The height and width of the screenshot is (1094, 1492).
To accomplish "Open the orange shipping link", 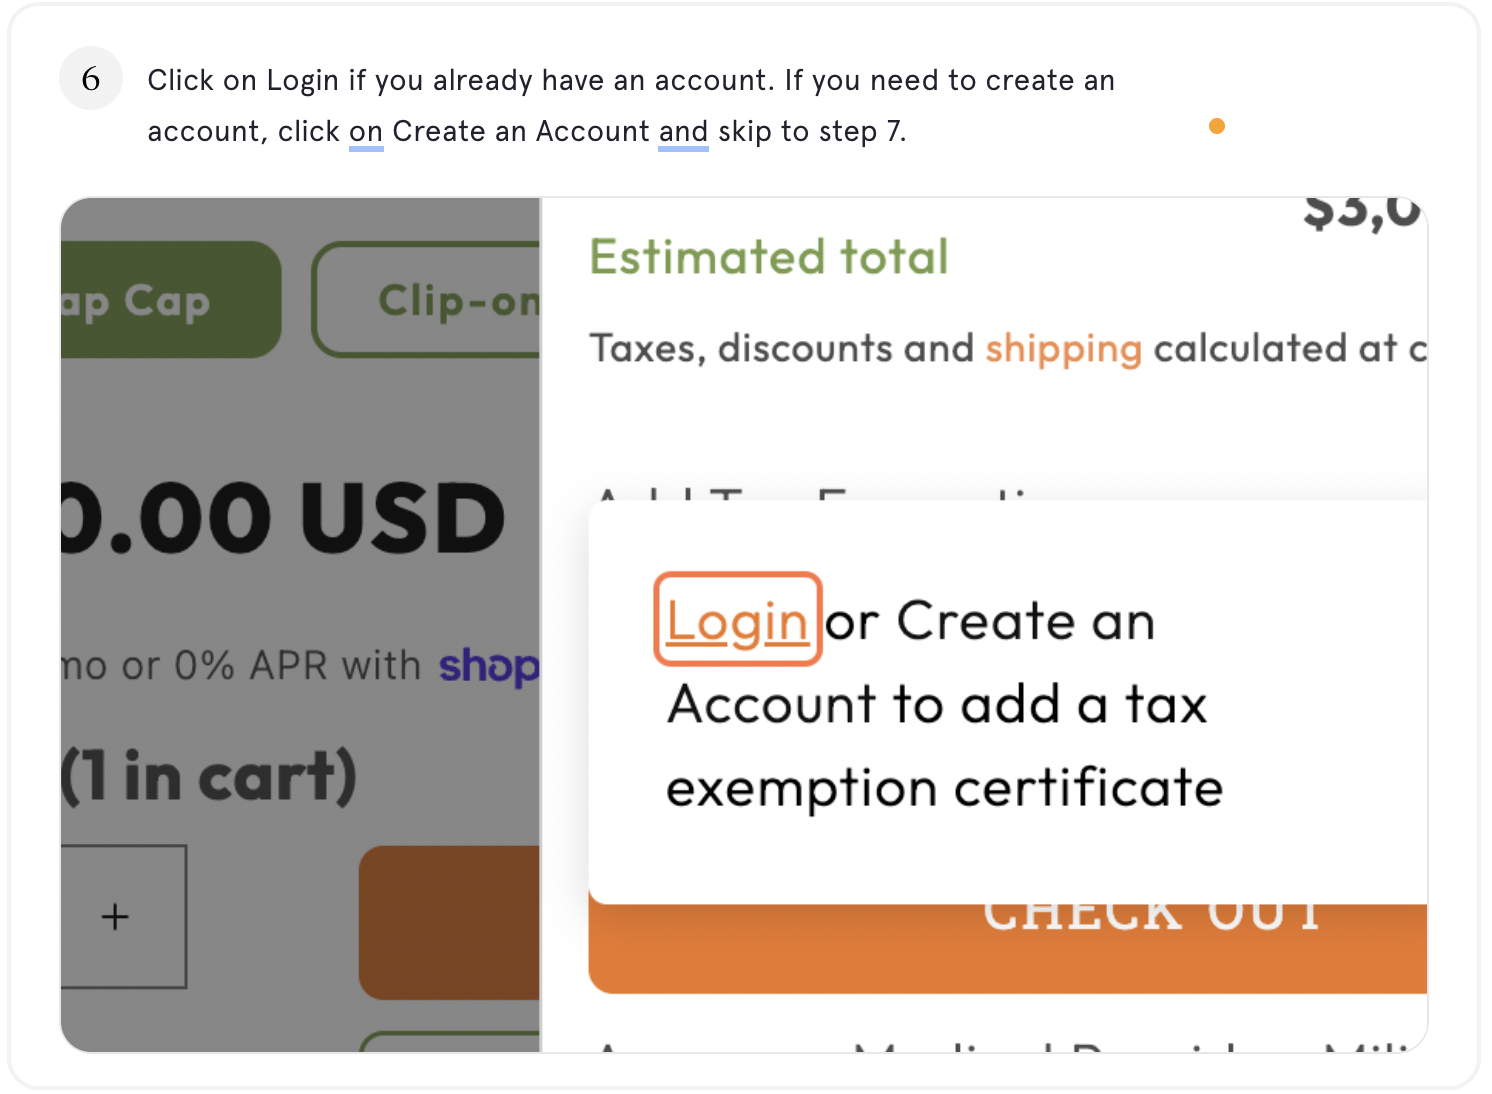I will [x=1063, y=349].
